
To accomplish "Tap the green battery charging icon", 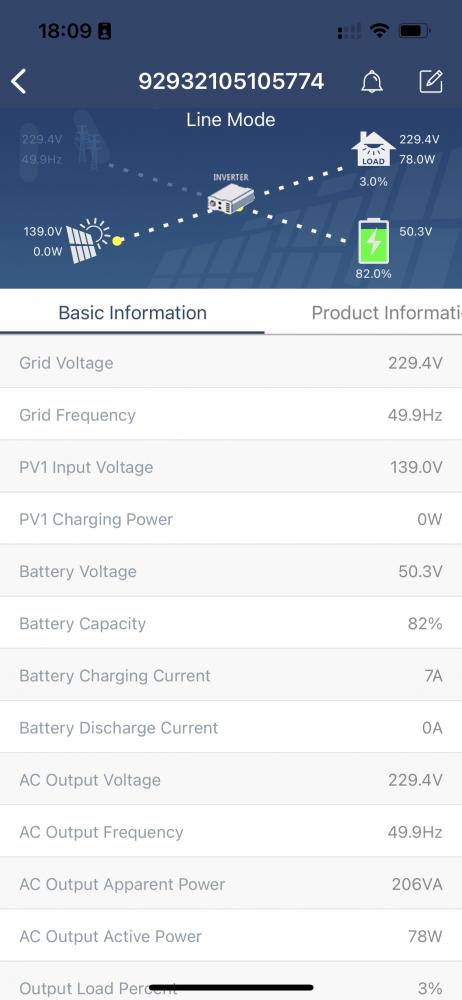I will pos(373,241).
